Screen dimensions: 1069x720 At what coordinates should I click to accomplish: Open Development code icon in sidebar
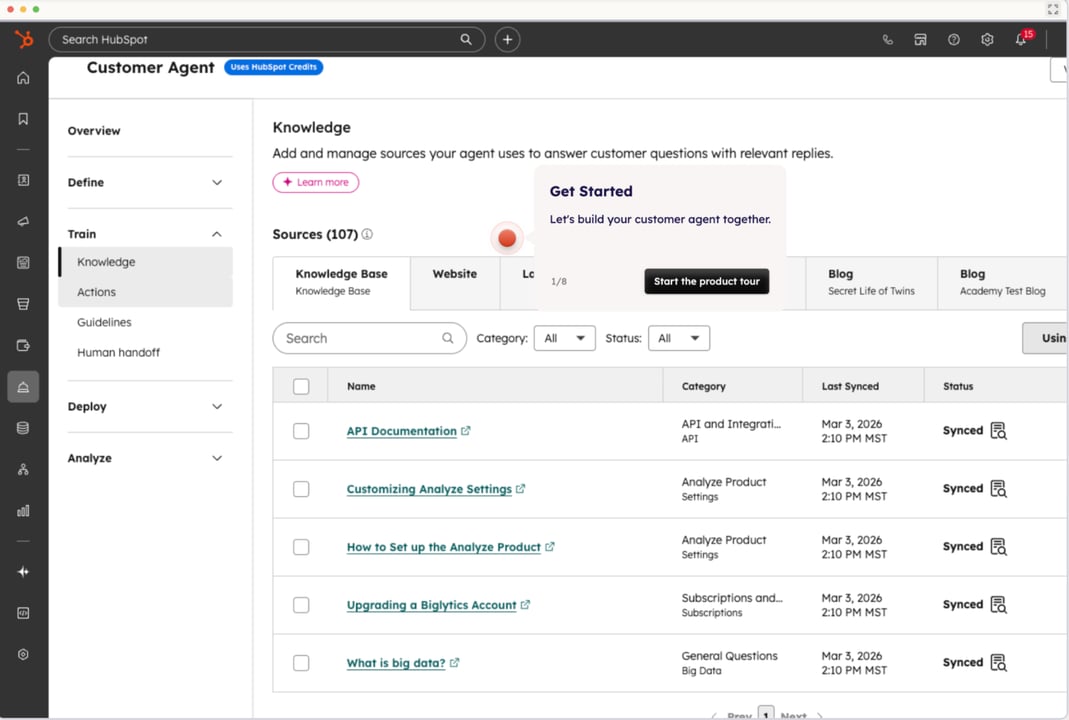click(x=23, y=613)
